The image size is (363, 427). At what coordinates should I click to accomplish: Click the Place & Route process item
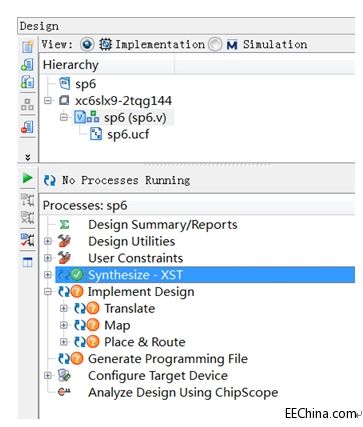145,342
